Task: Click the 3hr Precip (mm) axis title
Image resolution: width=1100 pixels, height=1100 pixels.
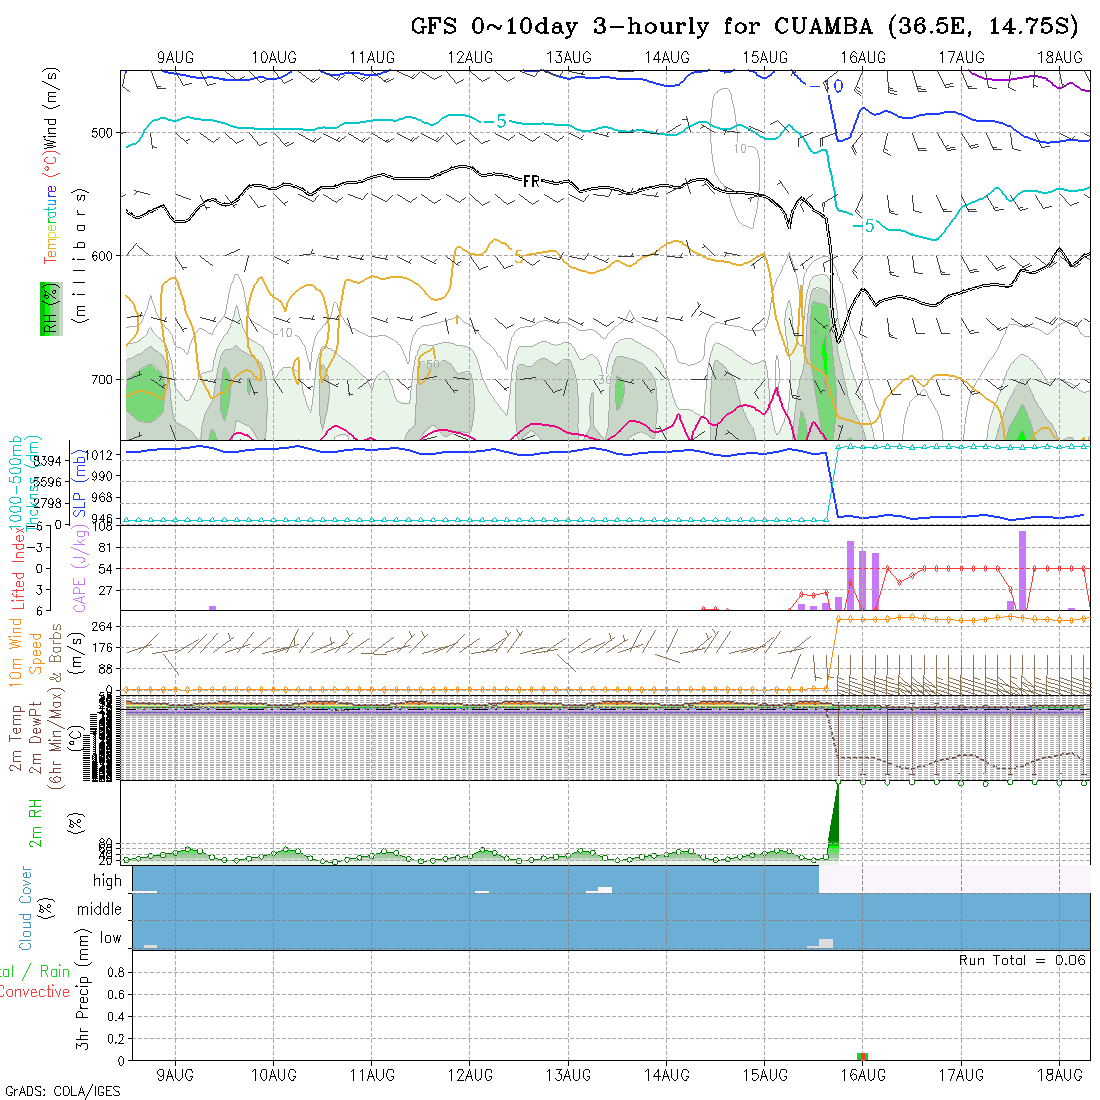Action: (x=82, y=989)
